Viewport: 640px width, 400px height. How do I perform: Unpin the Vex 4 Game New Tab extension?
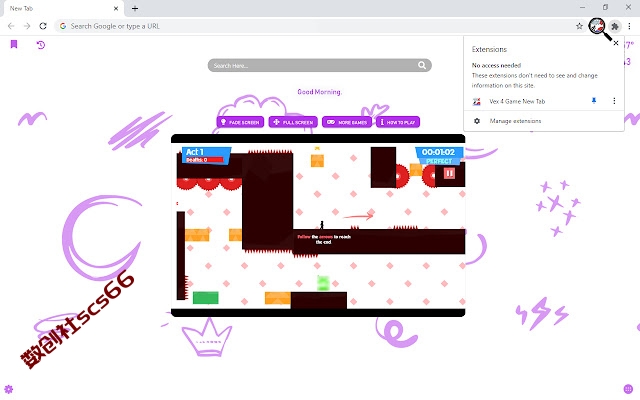click(594, 101)
